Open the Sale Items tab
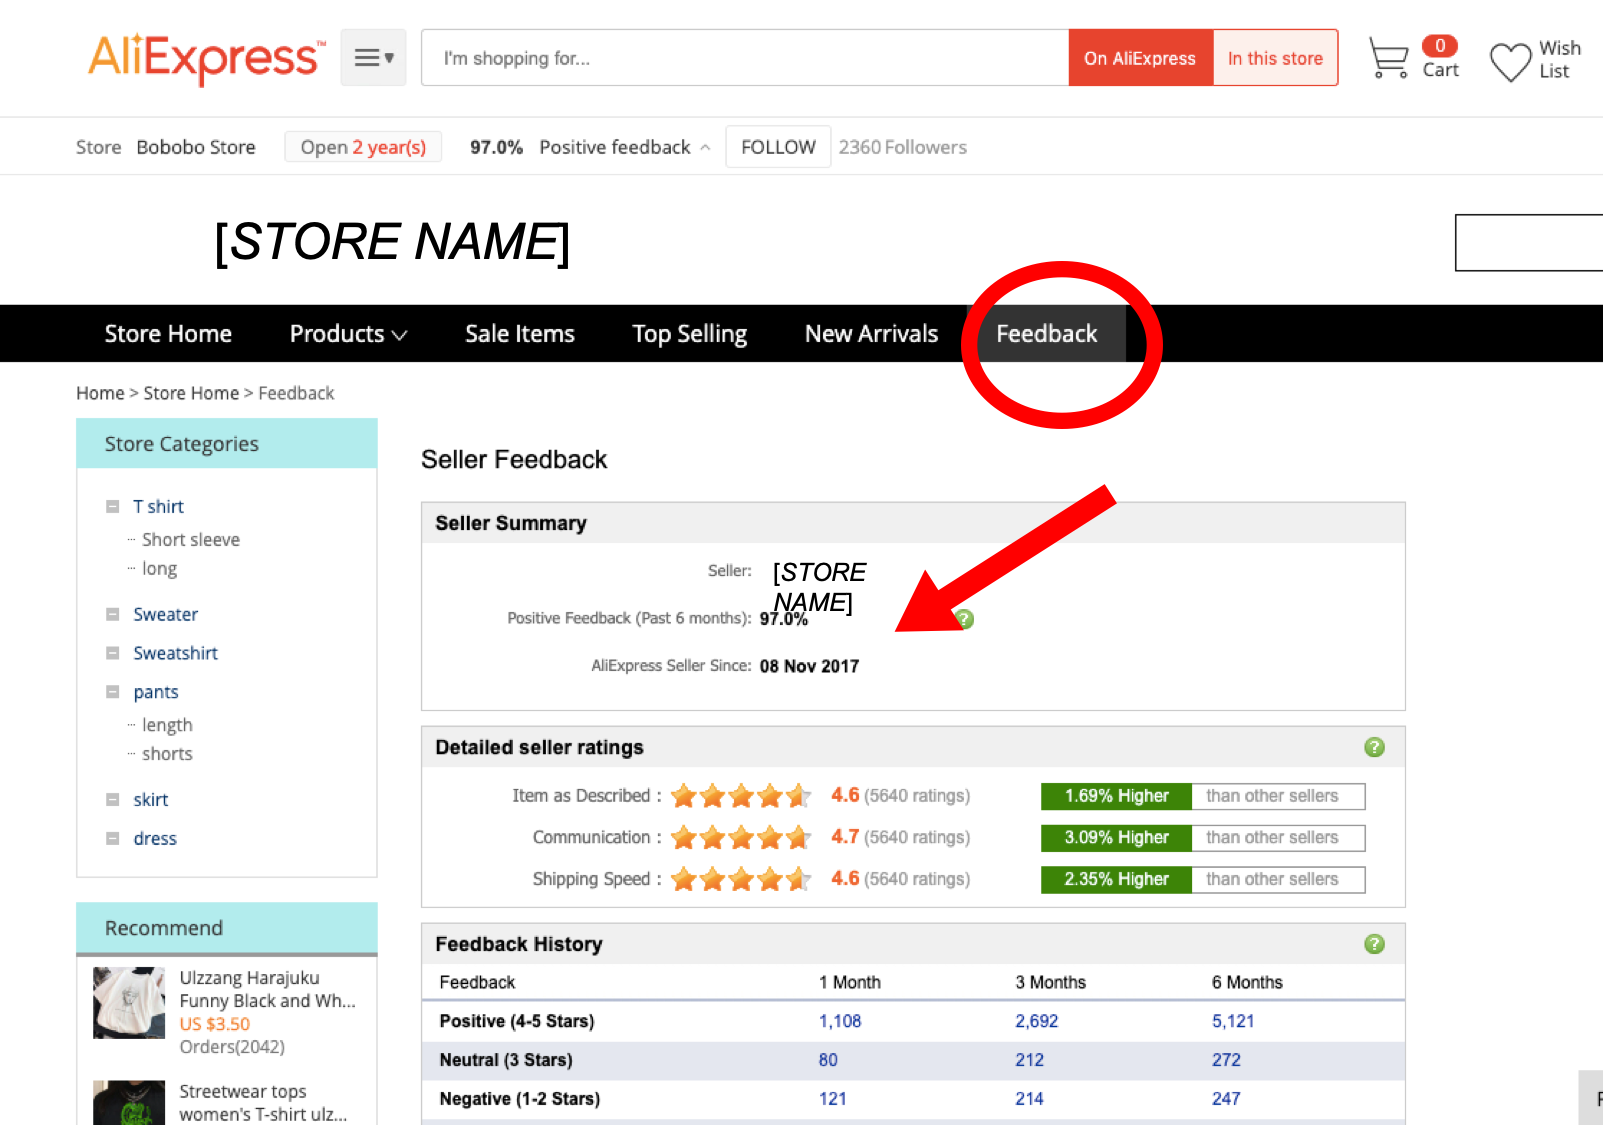 tap(520, 334)
